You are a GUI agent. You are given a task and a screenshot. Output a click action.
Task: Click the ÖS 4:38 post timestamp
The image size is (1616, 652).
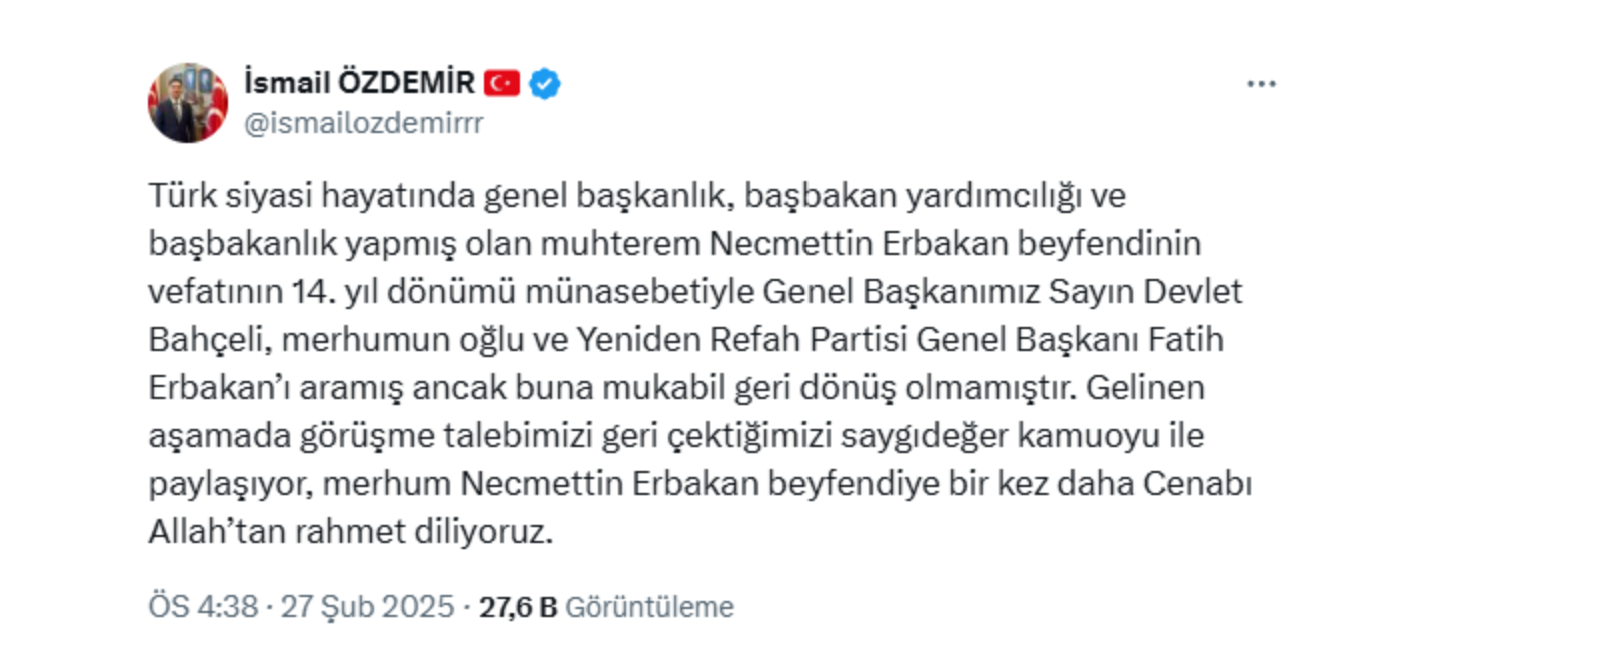click(203, 607)
